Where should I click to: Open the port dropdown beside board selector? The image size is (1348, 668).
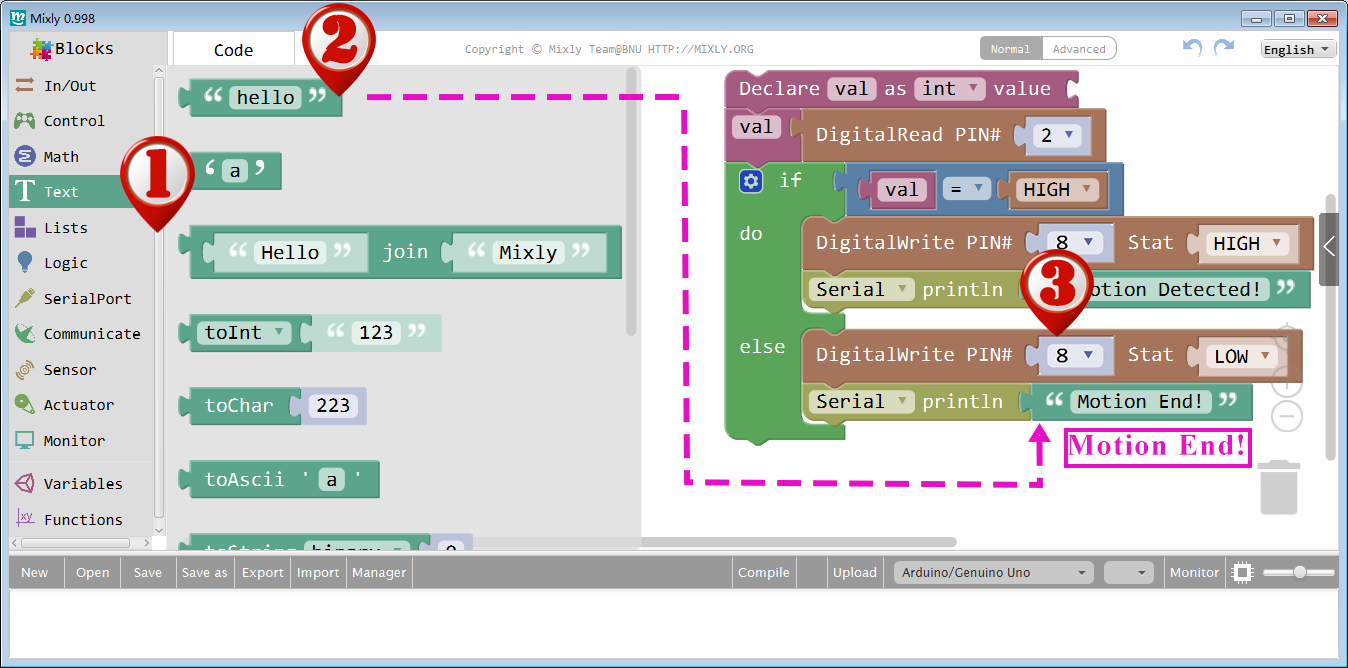1129,573
